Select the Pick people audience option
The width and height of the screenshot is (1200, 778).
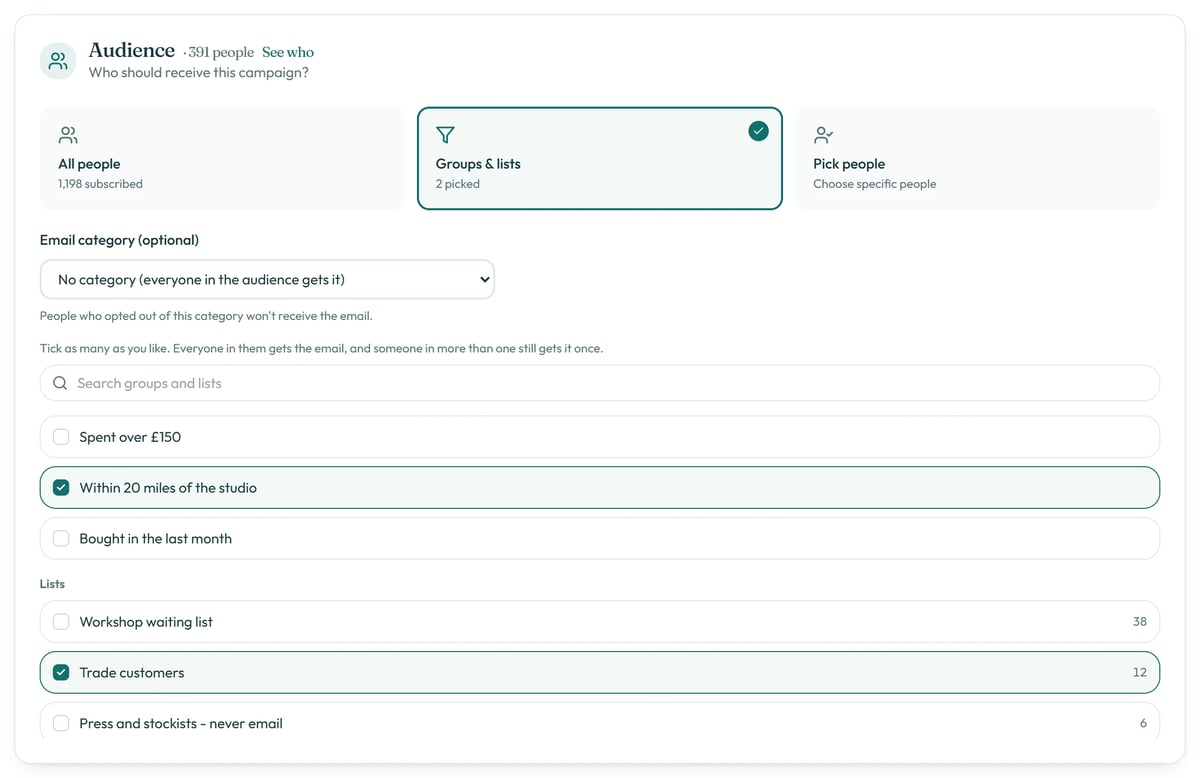[x=978, y=158]
